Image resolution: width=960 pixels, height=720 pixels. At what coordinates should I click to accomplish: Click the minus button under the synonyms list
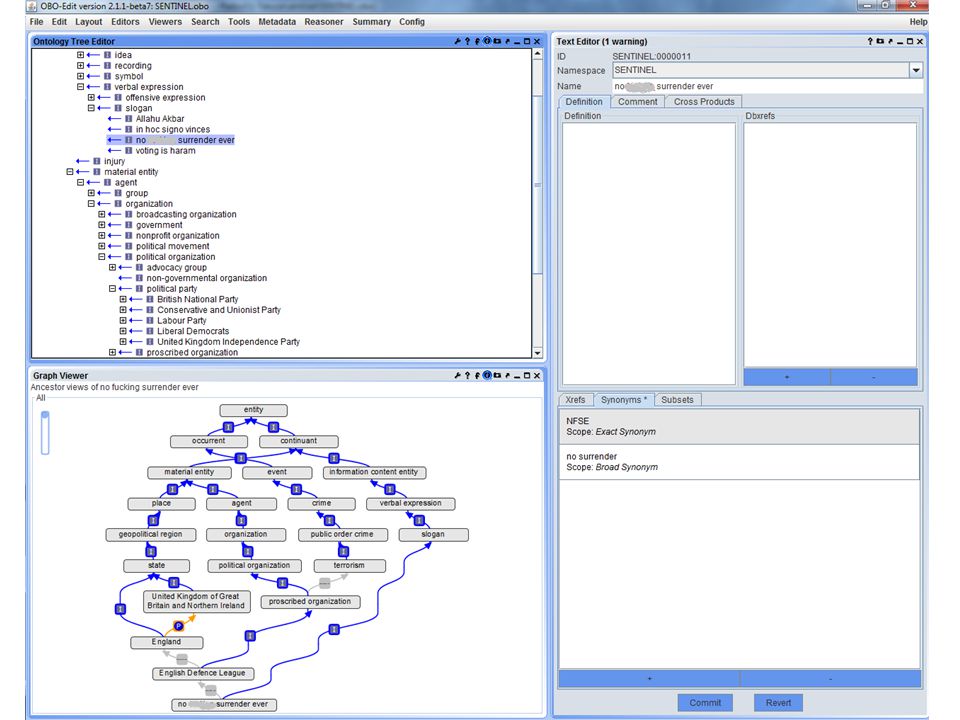[830, 678]
